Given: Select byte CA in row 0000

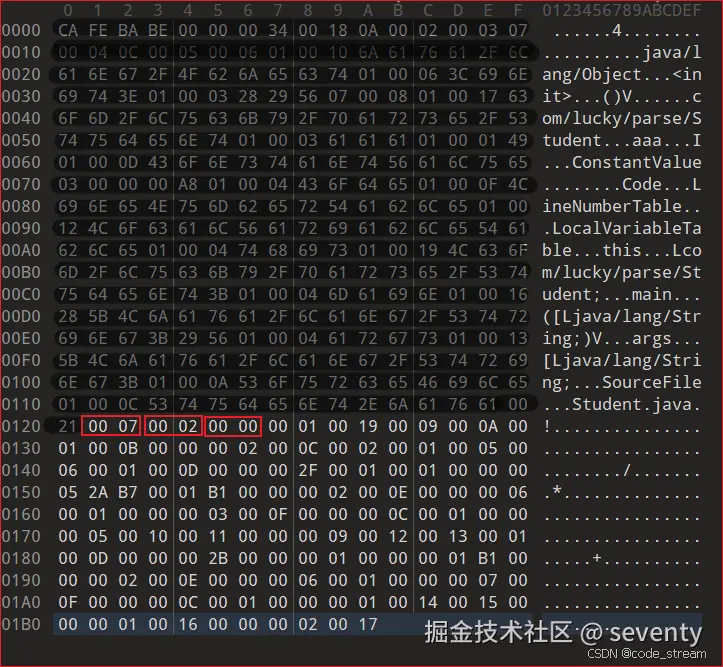Looking at the screenshot, I should 68,30.
